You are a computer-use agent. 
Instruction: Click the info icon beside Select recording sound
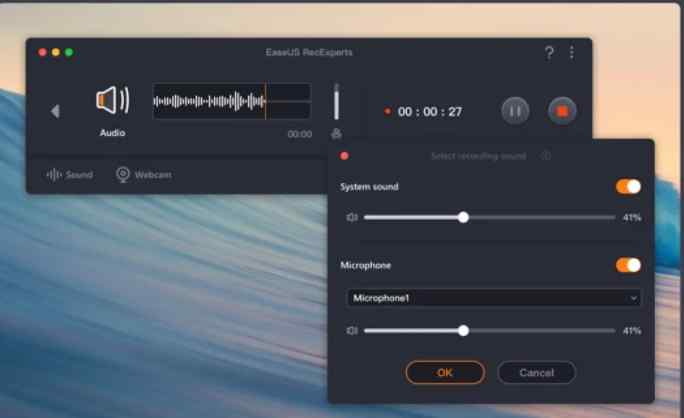click(546, 156)
